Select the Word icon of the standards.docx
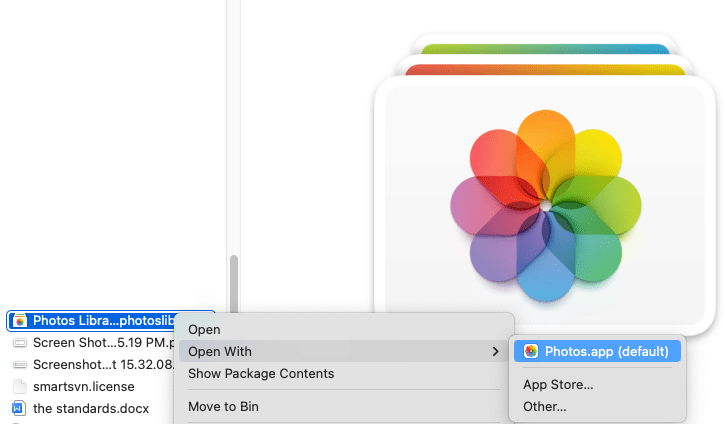This screenshot has height=424, width=723. click(18, 408)
